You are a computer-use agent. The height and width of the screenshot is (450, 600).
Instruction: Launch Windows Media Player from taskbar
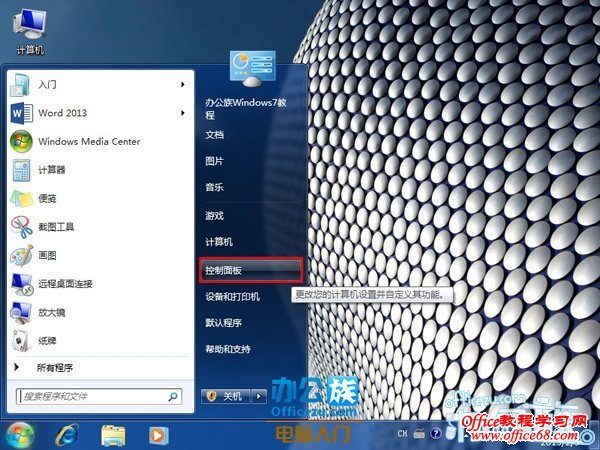click(158, 435)
